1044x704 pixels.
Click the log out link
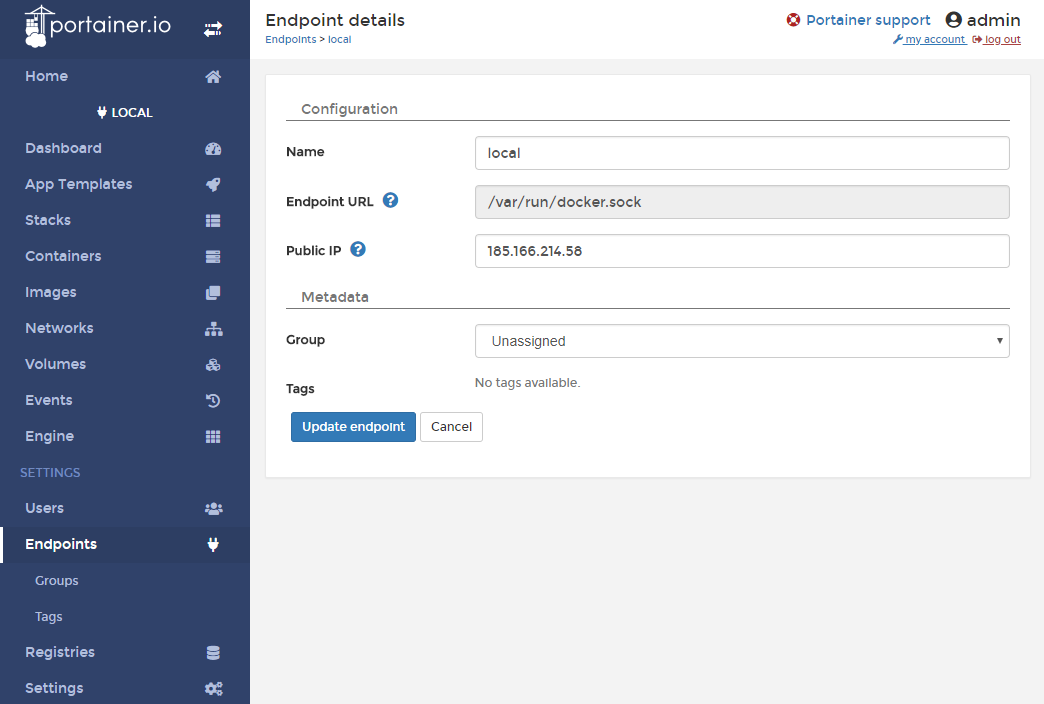1001,40
